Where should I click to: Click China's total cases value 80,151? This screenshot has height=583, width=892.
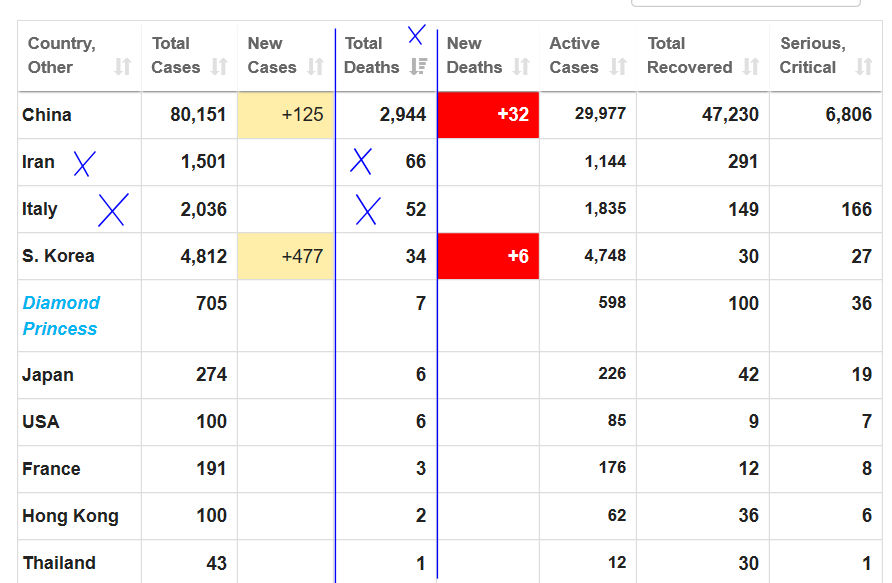[198, 115]
